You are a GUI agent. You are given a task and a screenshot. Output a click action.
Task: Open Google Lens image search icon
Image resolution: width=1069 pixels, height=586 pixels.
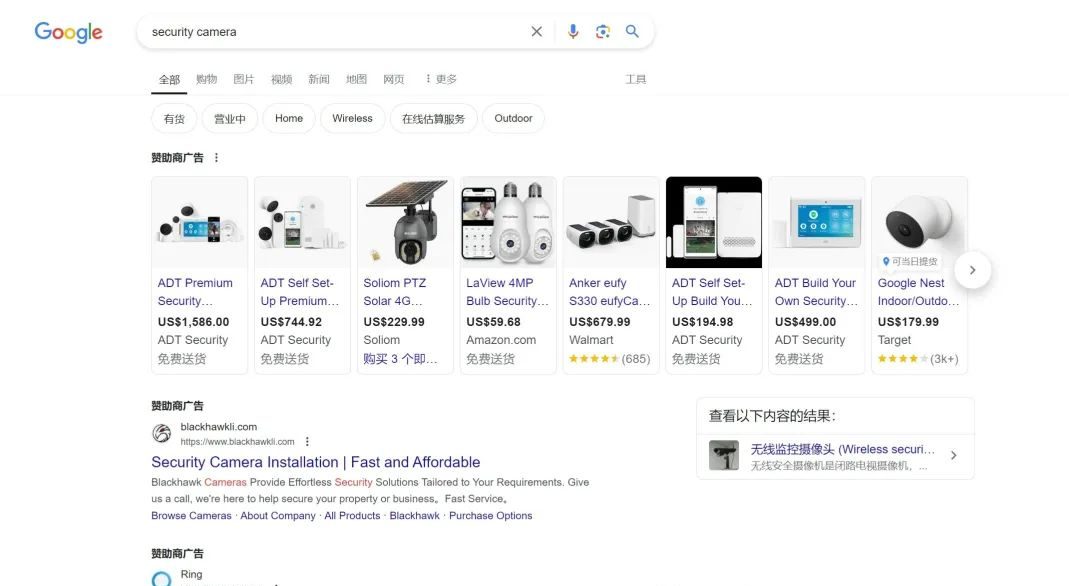[x=602, y=31]
